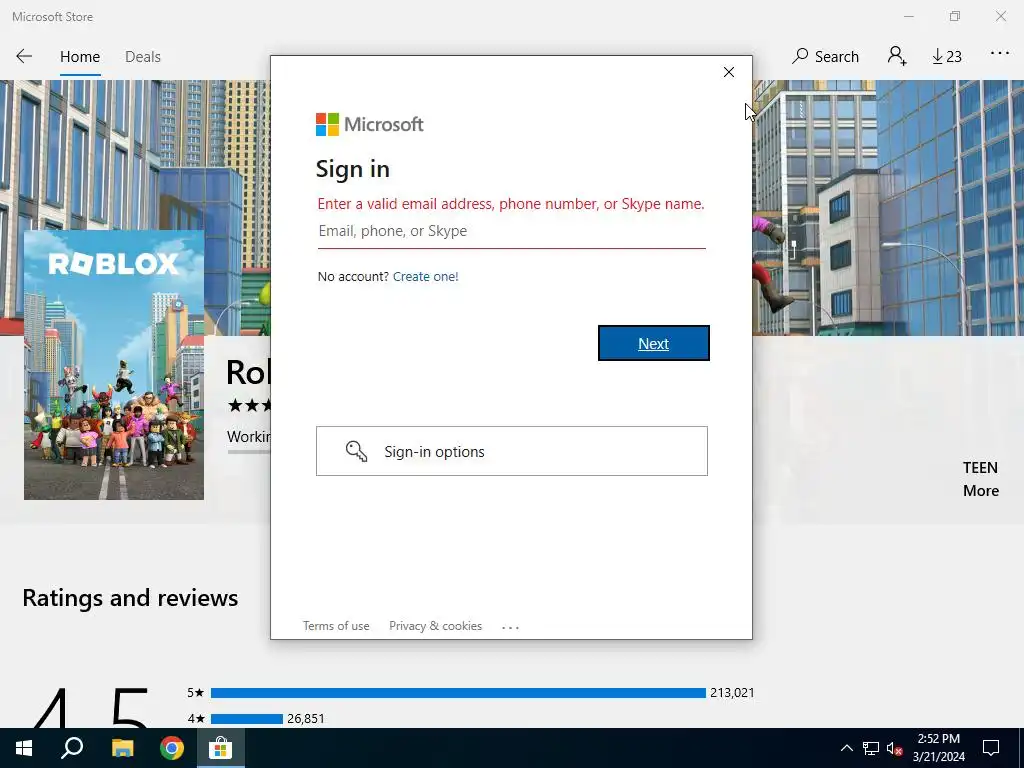Open Windows taskbar search
This screenshot has height=768, width=1024.
pyautogui.click(x=72, y=748)
